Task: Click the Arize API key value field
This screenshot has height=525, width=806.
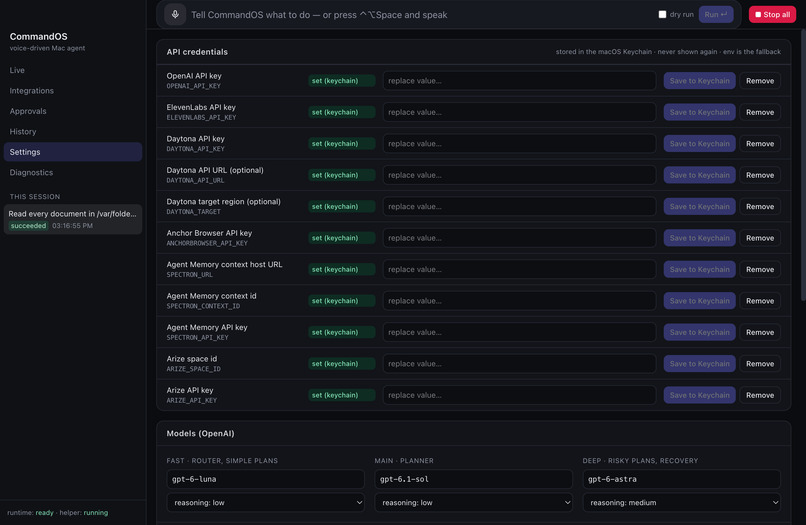Action: coord(519,395)
